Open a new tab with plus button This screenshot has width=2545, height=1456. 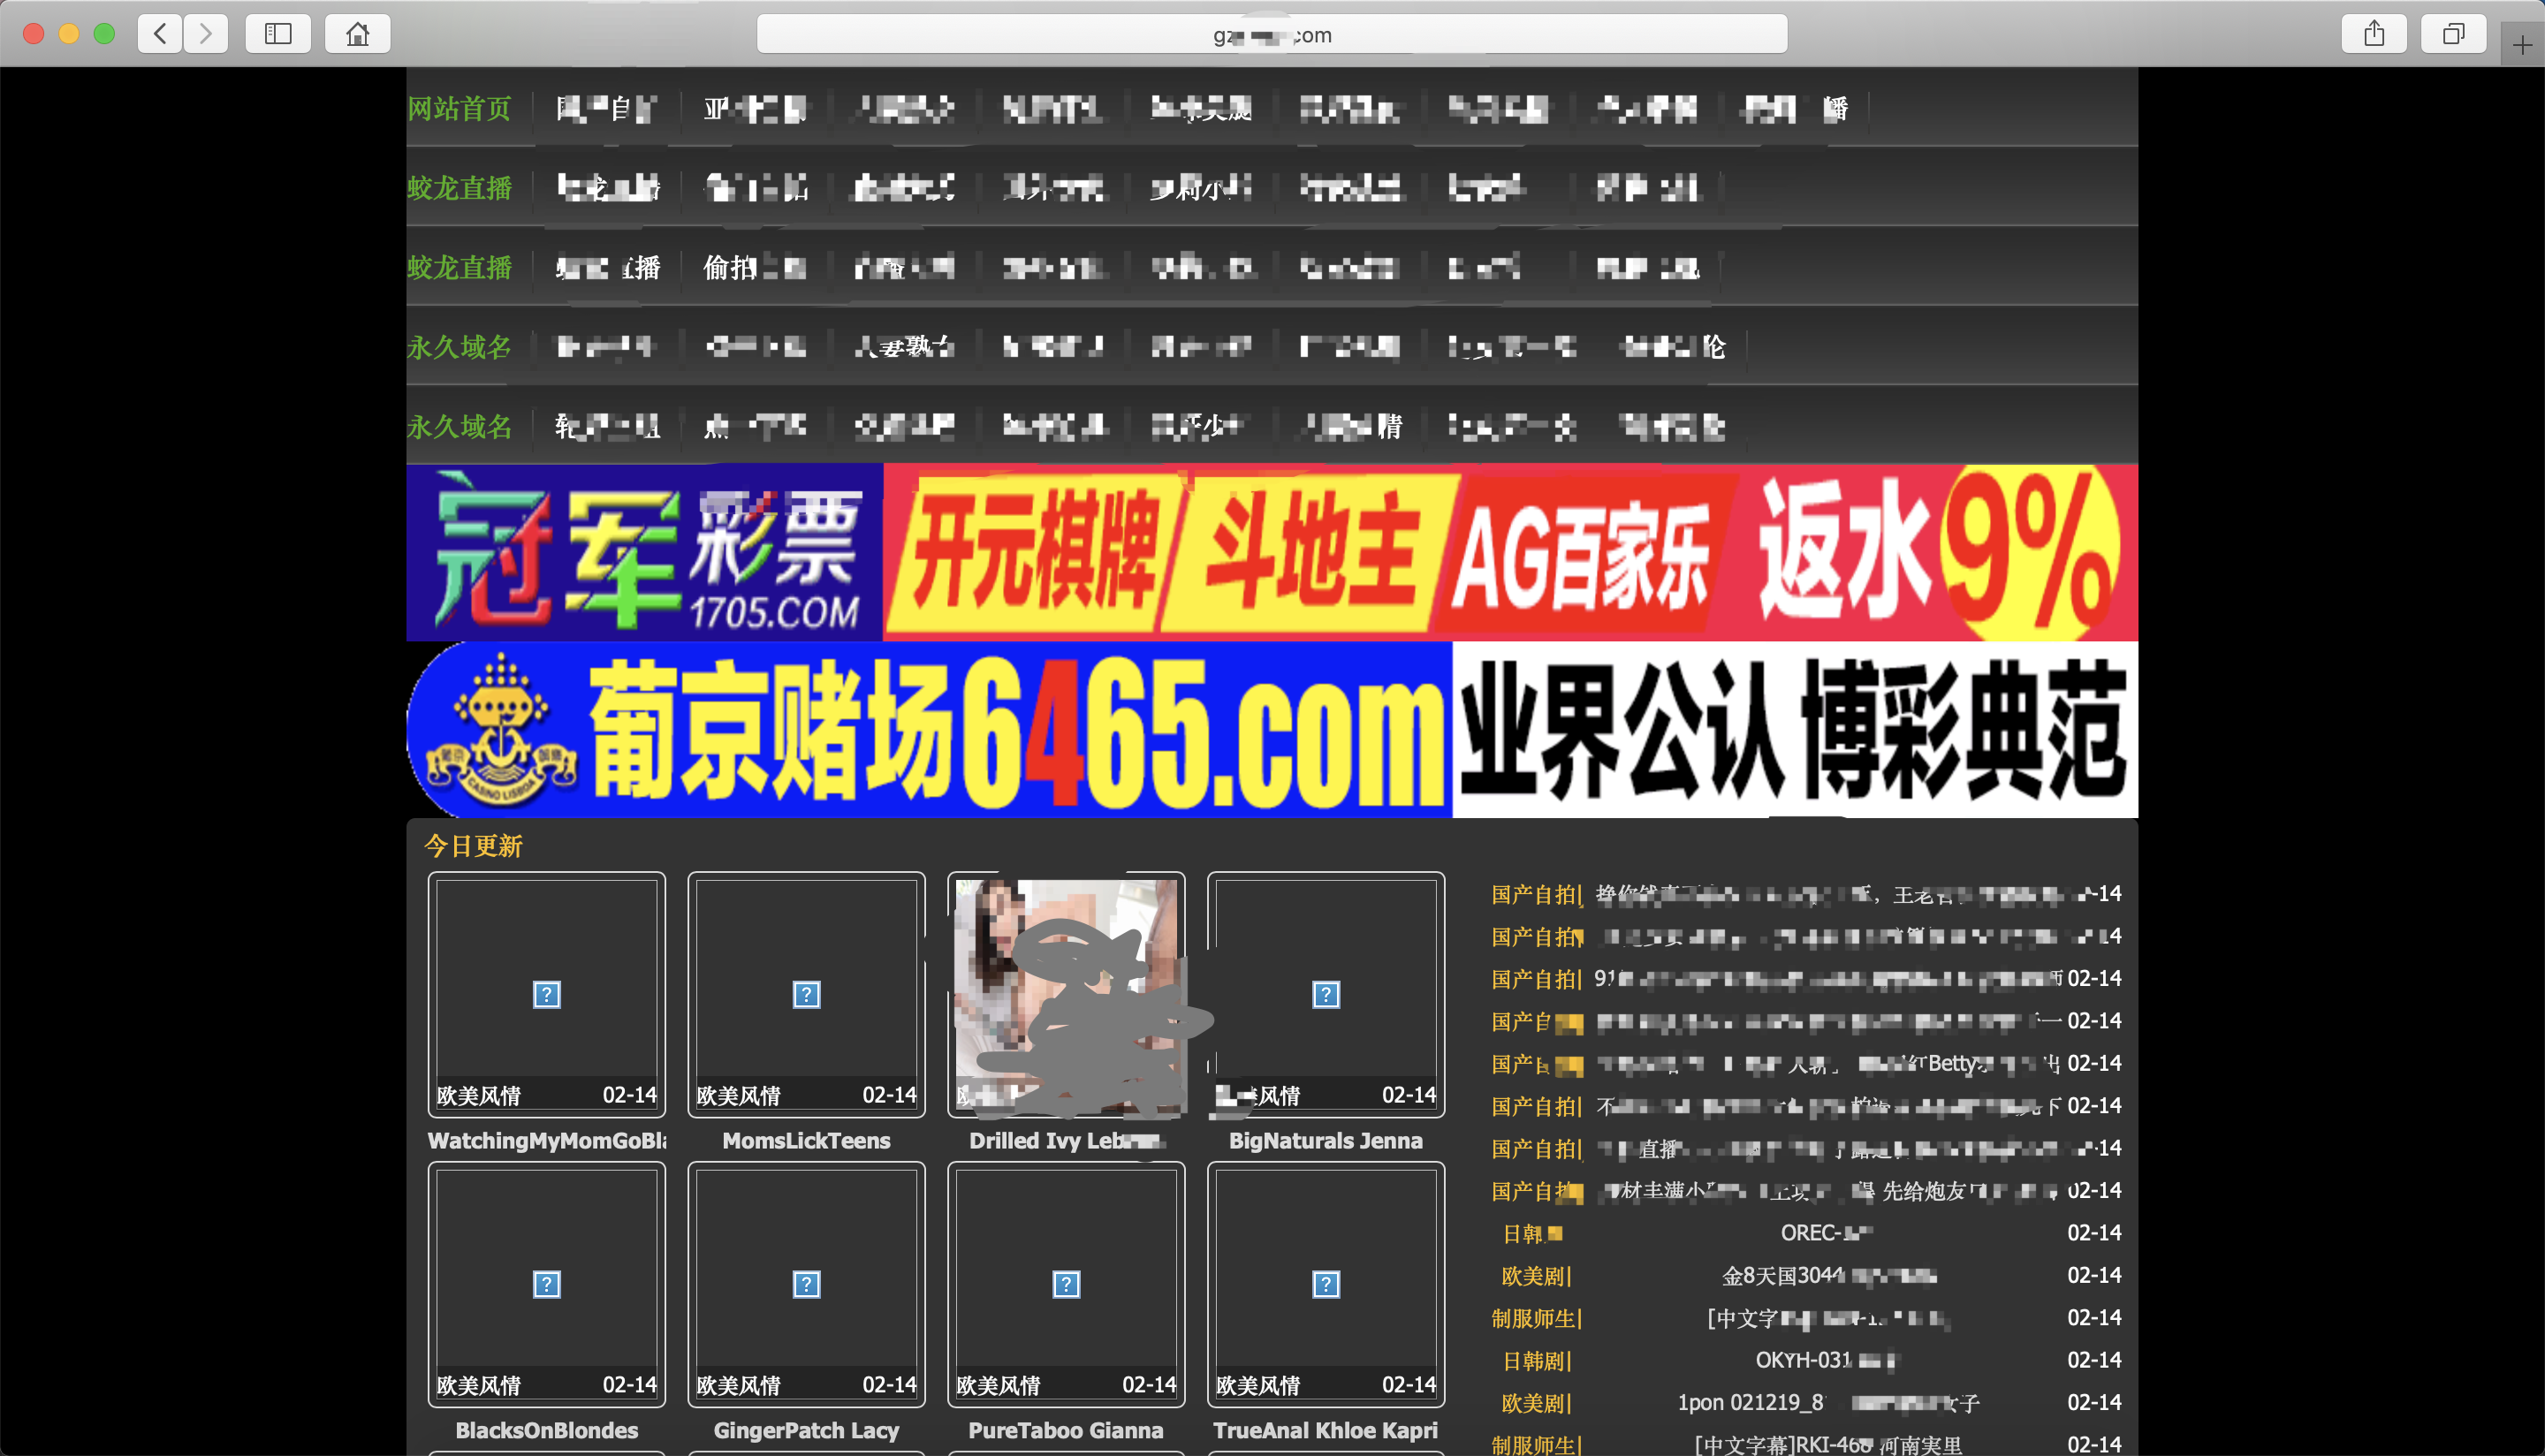(x=2522, y=45)
